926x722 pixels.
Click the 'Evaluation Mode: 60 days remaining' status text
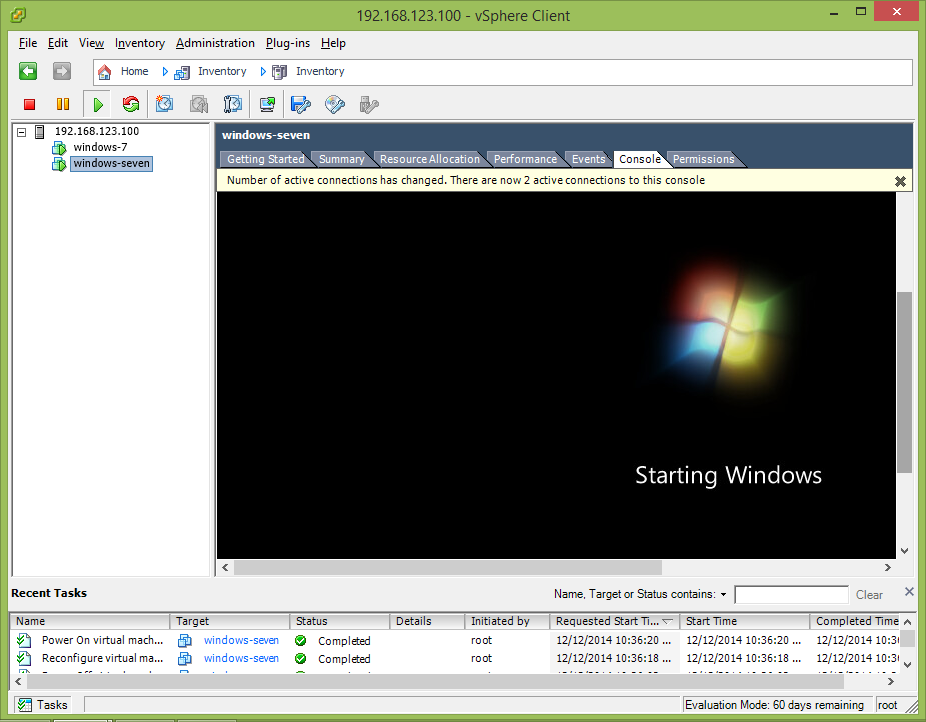pos(774,705)
